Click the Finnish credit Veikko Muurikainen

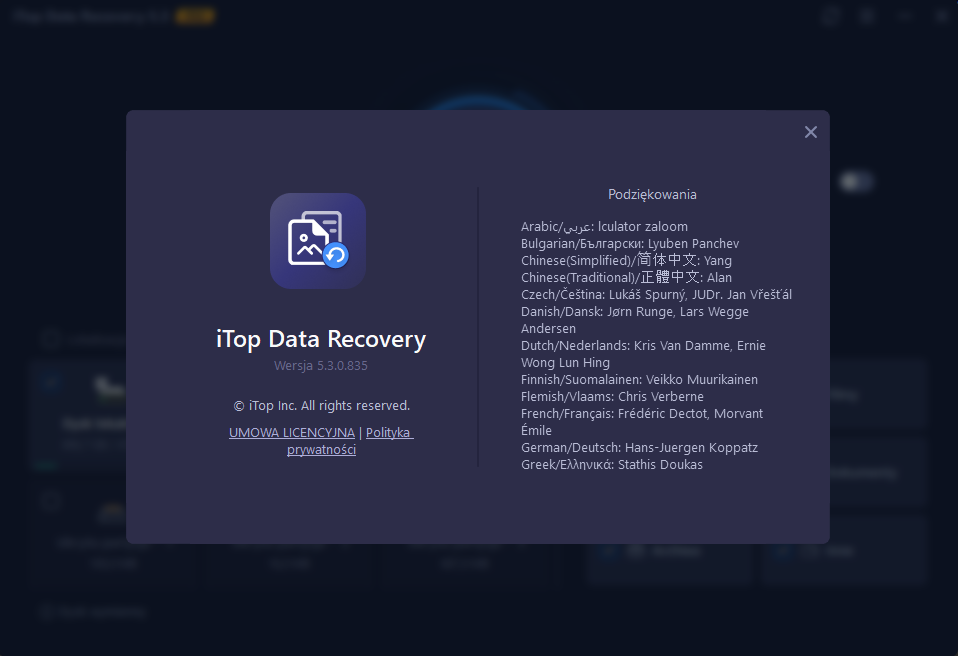(x=639, y=379)
